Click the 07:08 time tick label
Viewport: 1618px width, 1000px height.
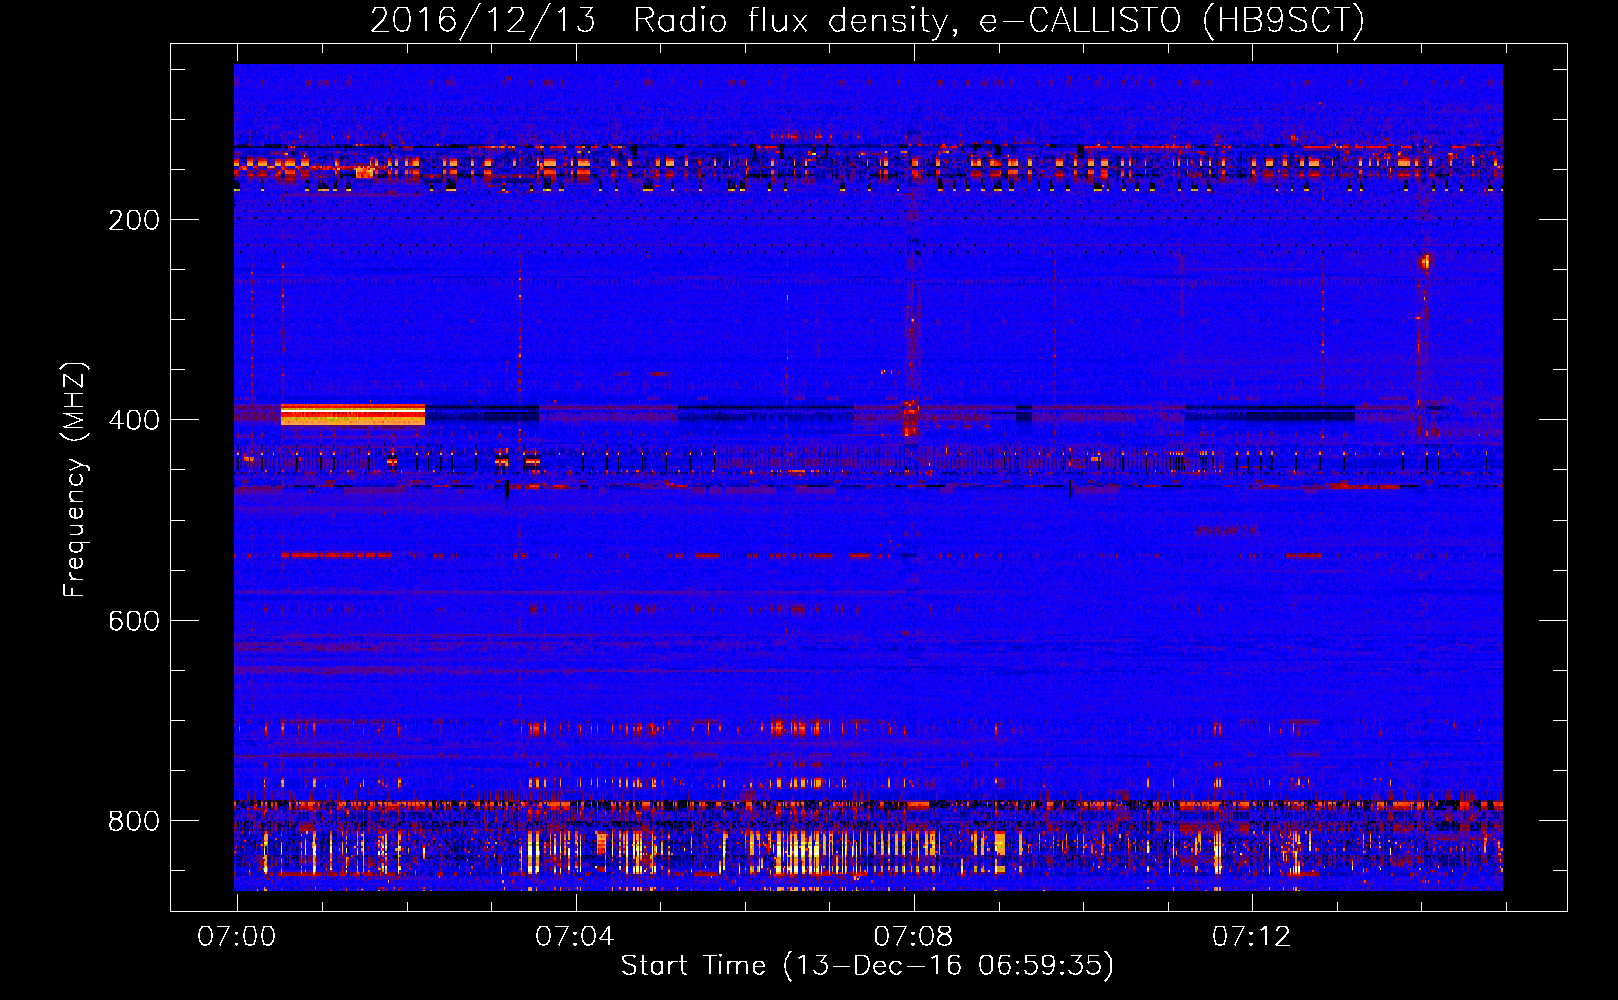click(x=913, y=937)
